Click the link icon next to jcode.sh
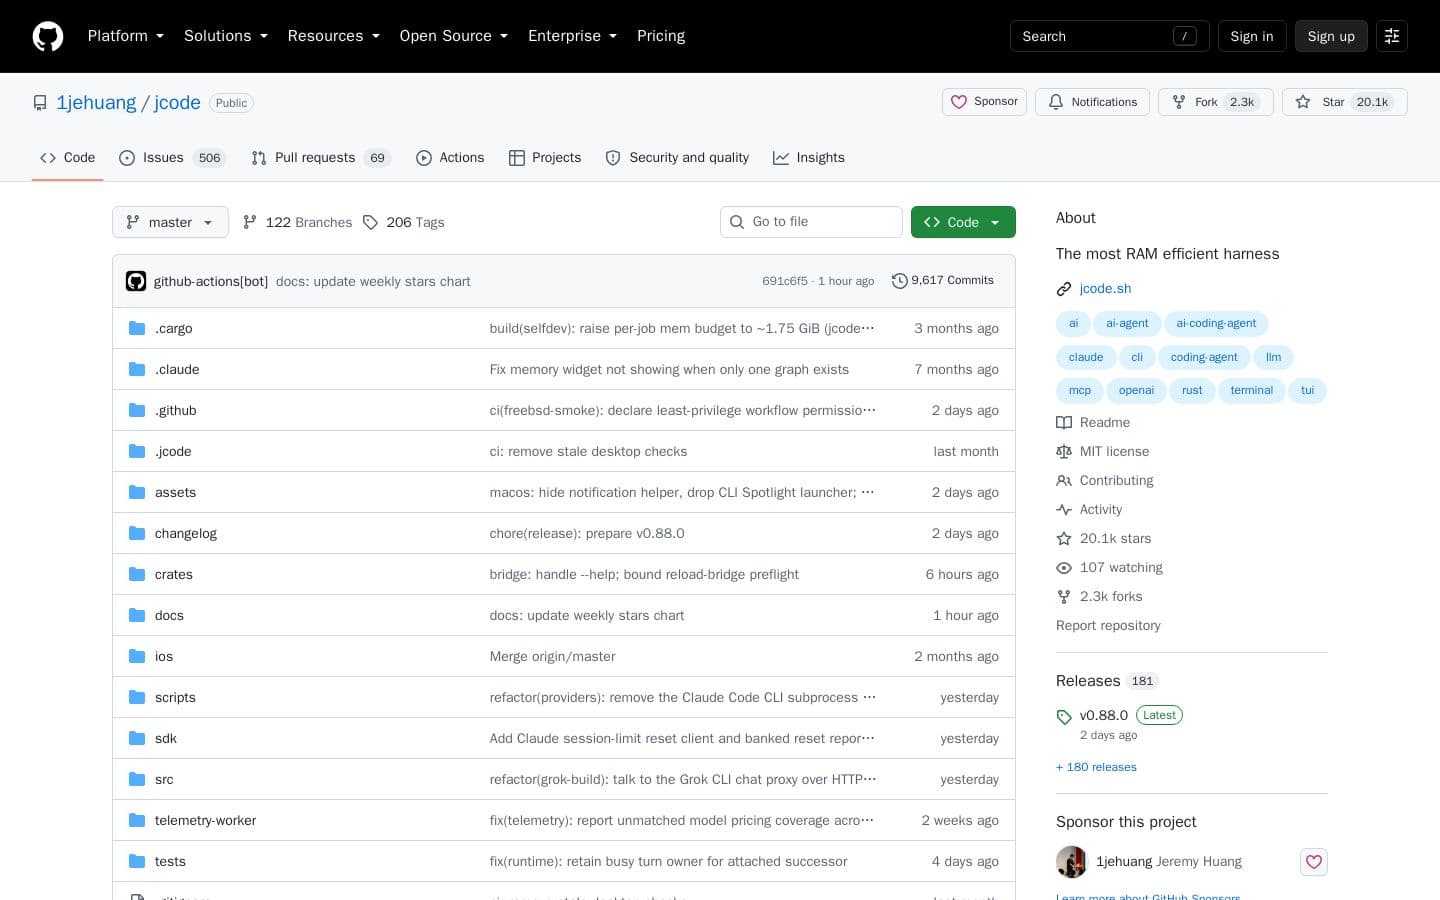1440x900 pixels. point(1064,289)
